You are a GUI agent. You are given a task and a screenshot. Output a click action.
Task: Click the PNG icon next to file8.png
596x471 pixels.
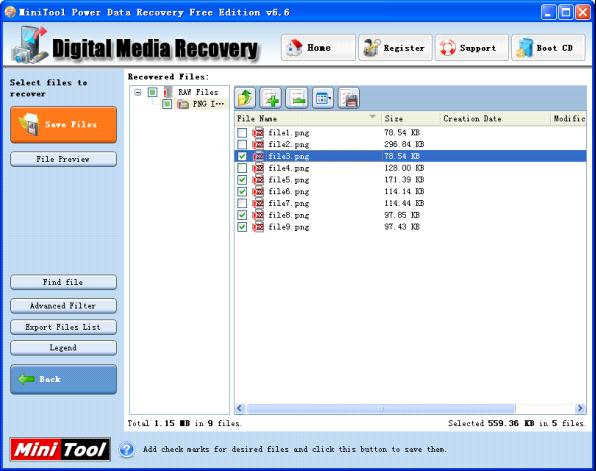(x=258, y=215)
